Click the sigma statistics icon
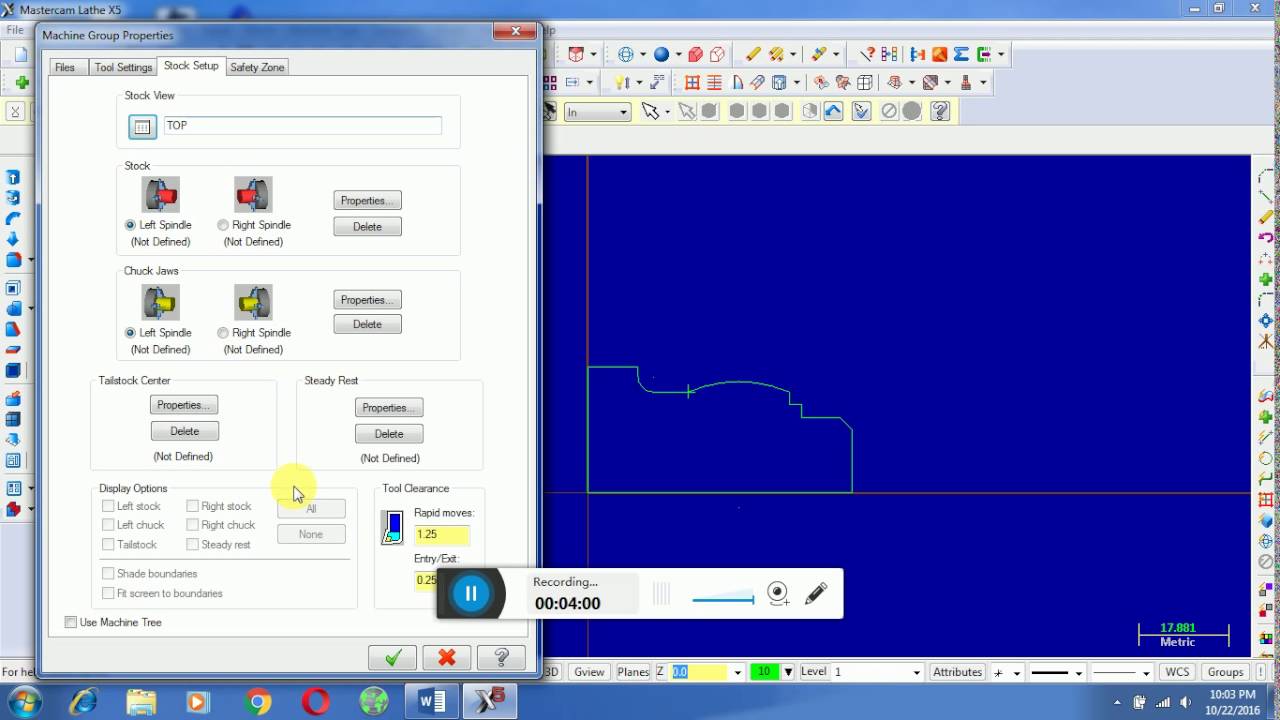The height and width of the screenshot is (720, 1280). click(961, 54)
